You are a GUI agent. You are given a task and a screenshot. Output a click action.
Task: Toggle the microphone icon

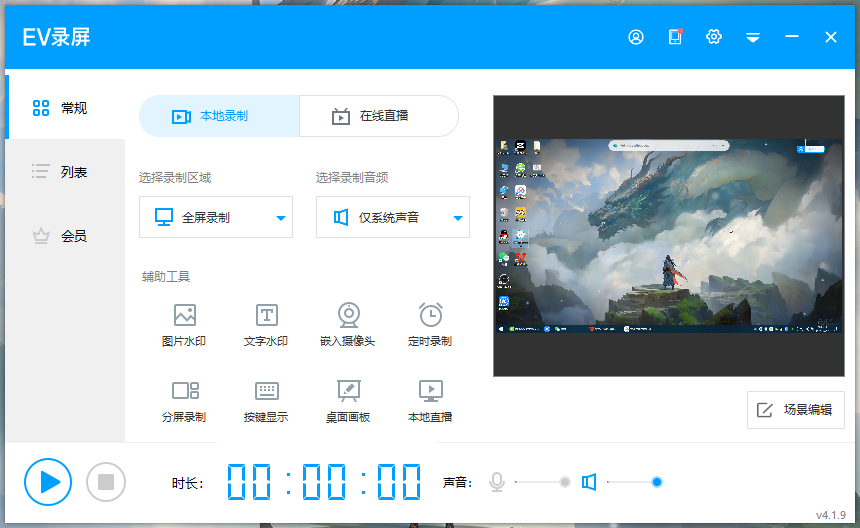[497, 482]
